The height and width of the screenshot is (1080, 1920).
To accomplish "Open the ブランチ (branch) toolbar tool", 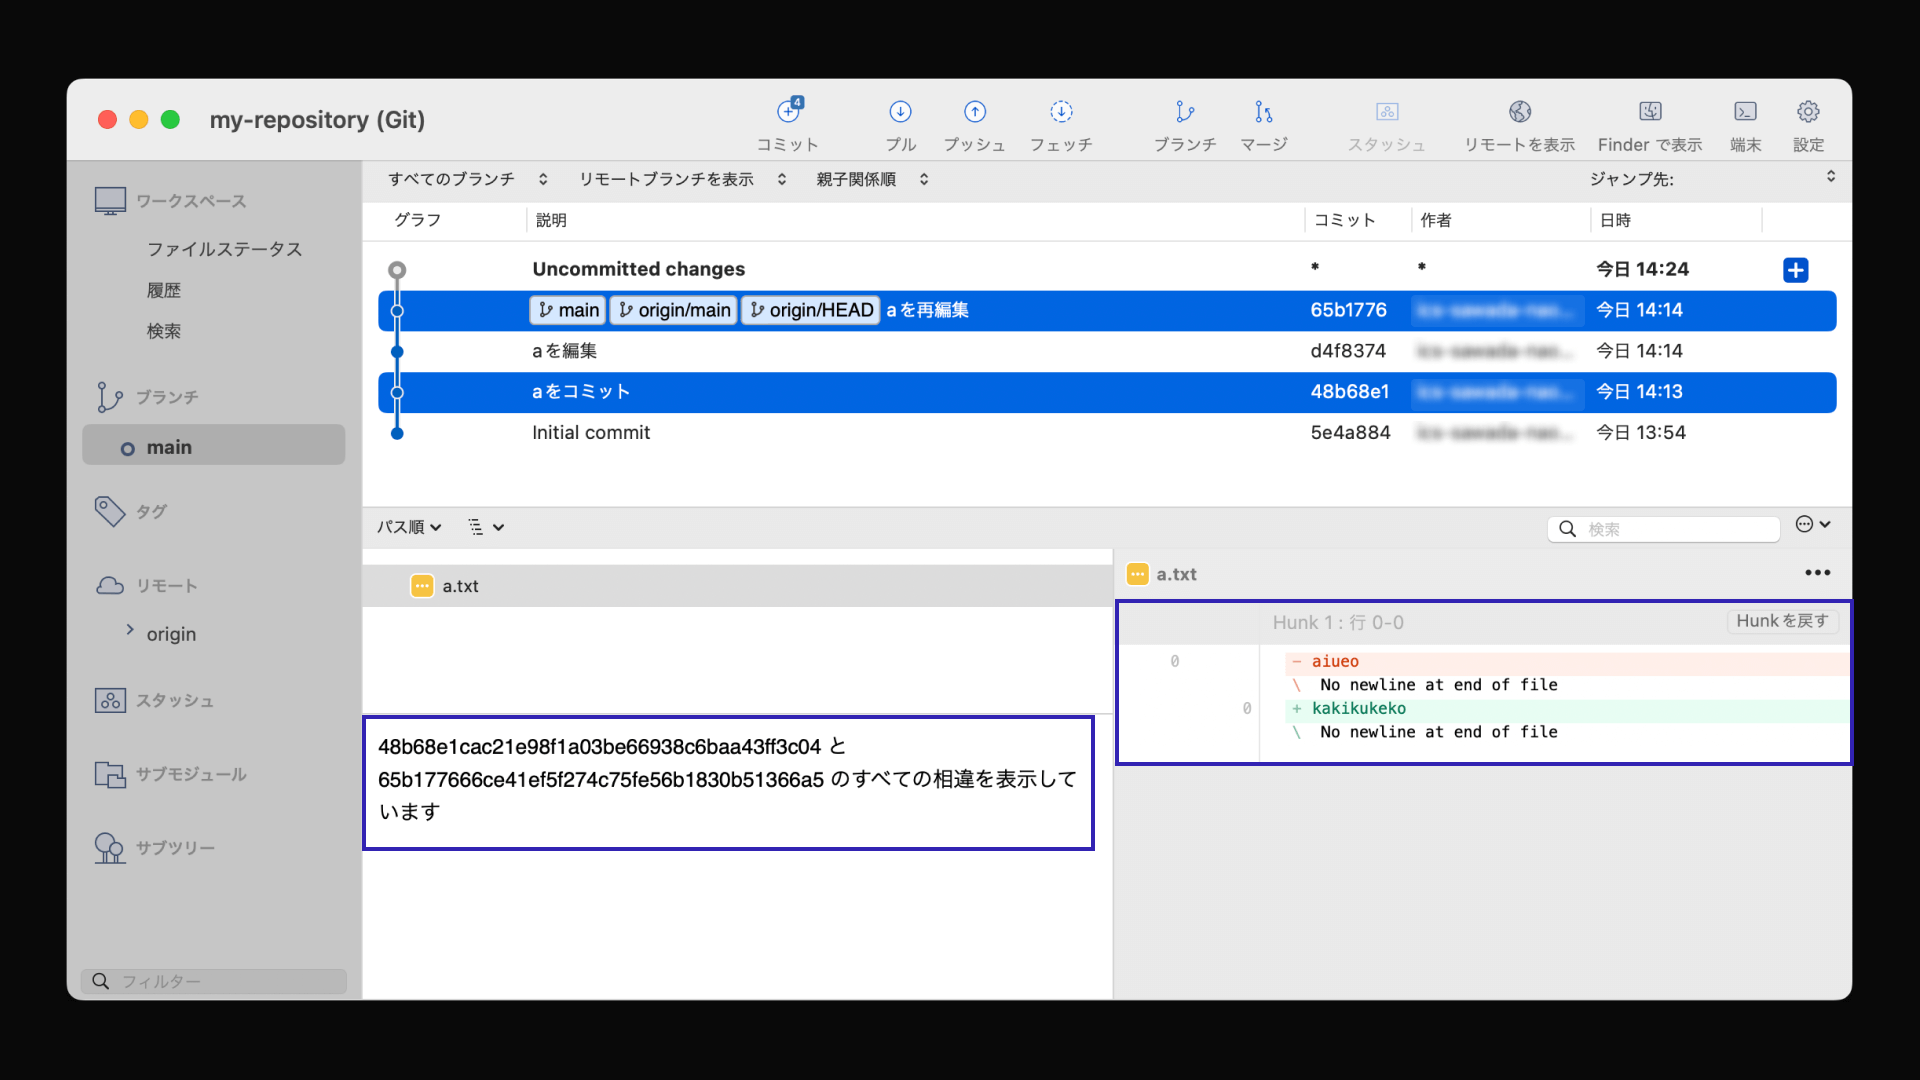I will click(1185, 124).
